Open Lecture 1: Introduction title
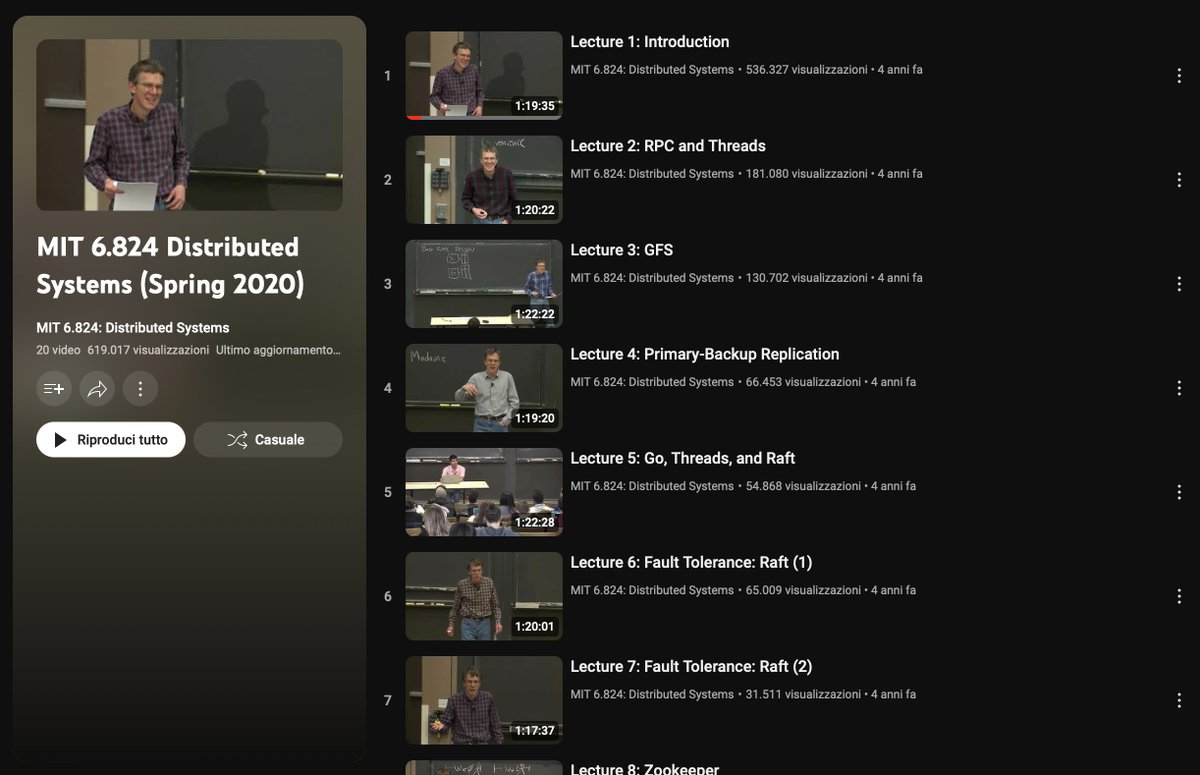Image resolution: width=1200 pixels, height=775 pixels. click(650, 42)
